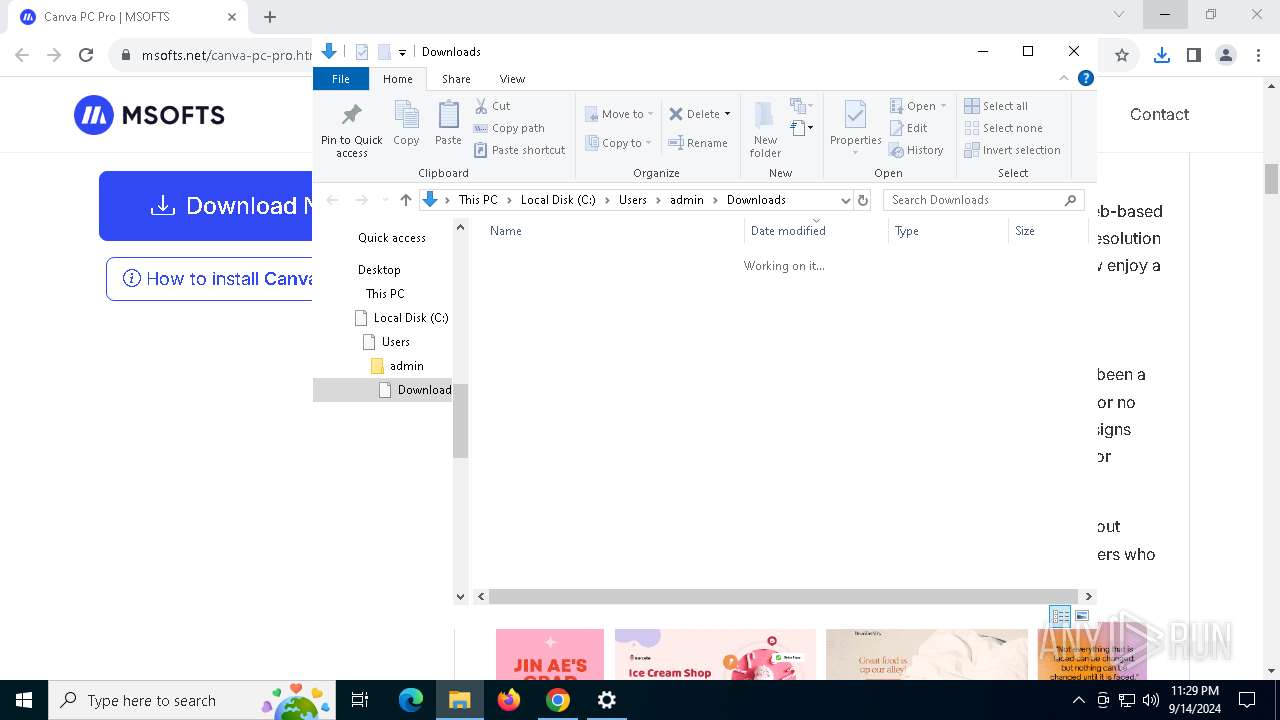Viewport: 1280px width, 720px height.
Task: Click This PC in address breadcrumb
Action: [x=478, y=200]
